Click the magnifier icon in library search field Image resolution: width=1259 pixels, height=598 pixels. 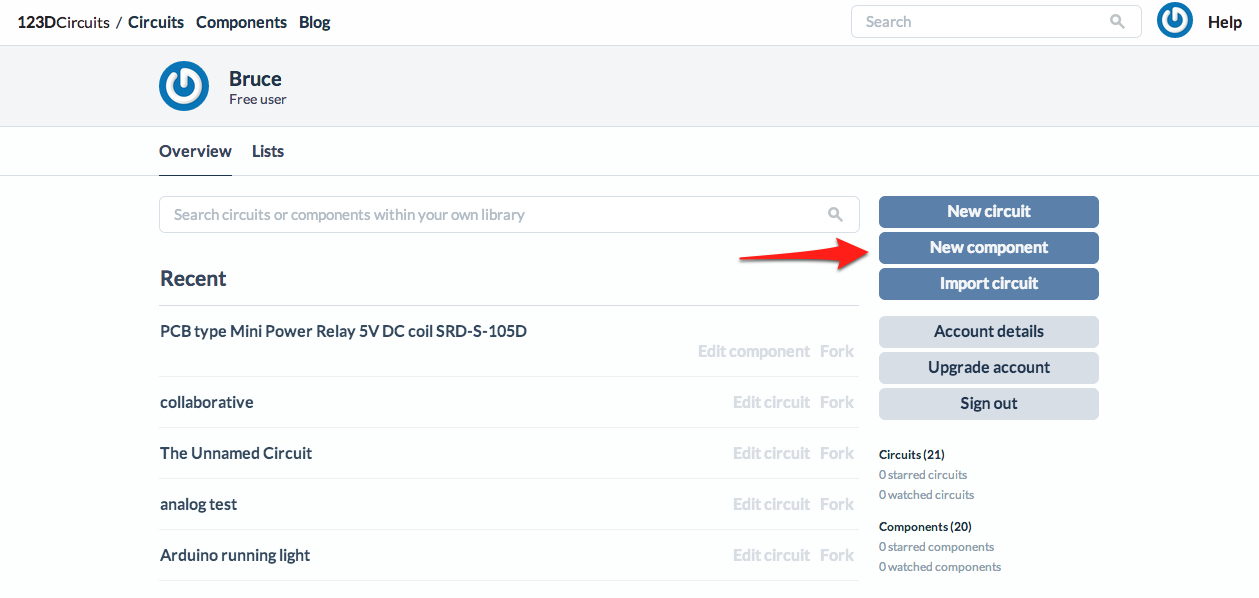point(835,214)
